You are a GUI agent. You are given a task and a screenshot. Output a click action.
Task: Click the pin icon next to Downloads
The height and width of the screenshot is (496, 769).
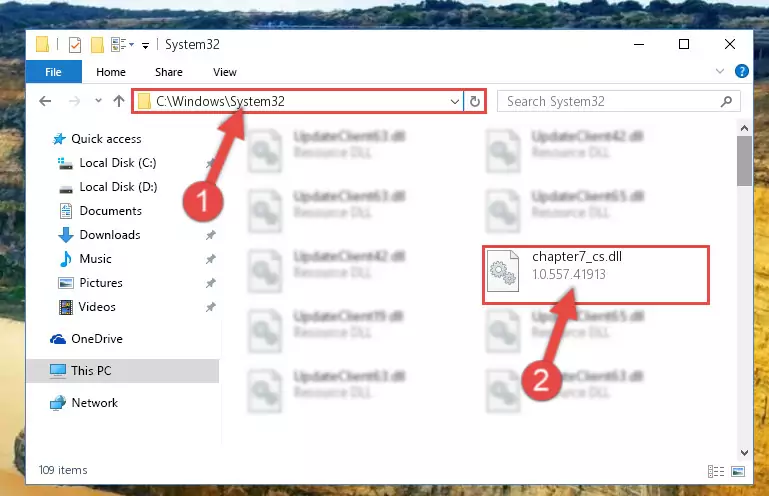click(x=210, y=235)
